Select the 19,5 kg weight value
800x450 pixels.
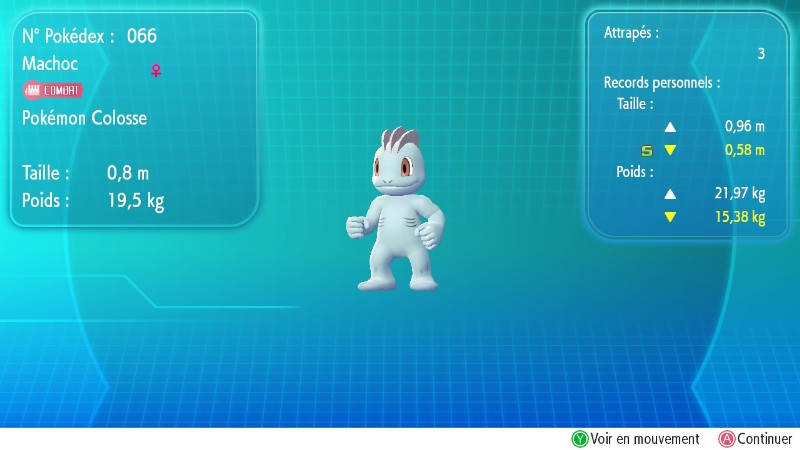click(135, 200)
